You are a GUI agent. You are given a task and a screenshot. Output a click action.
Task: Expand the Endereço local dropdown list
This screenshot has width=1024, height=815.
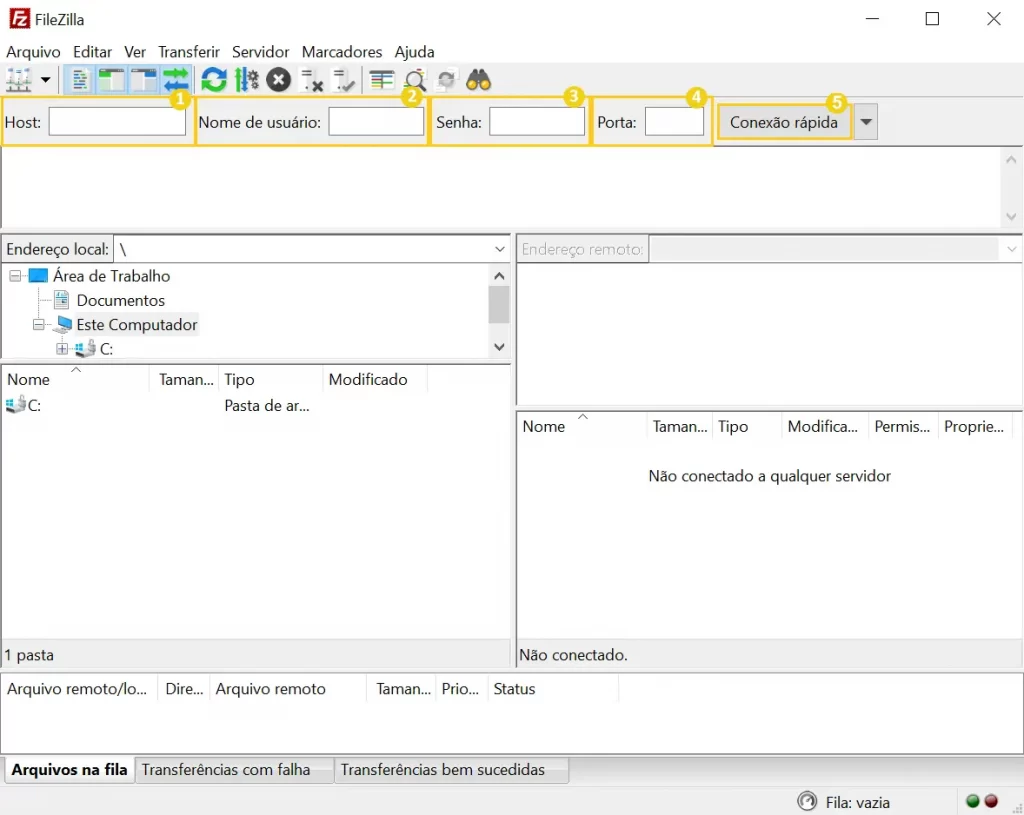500,249
